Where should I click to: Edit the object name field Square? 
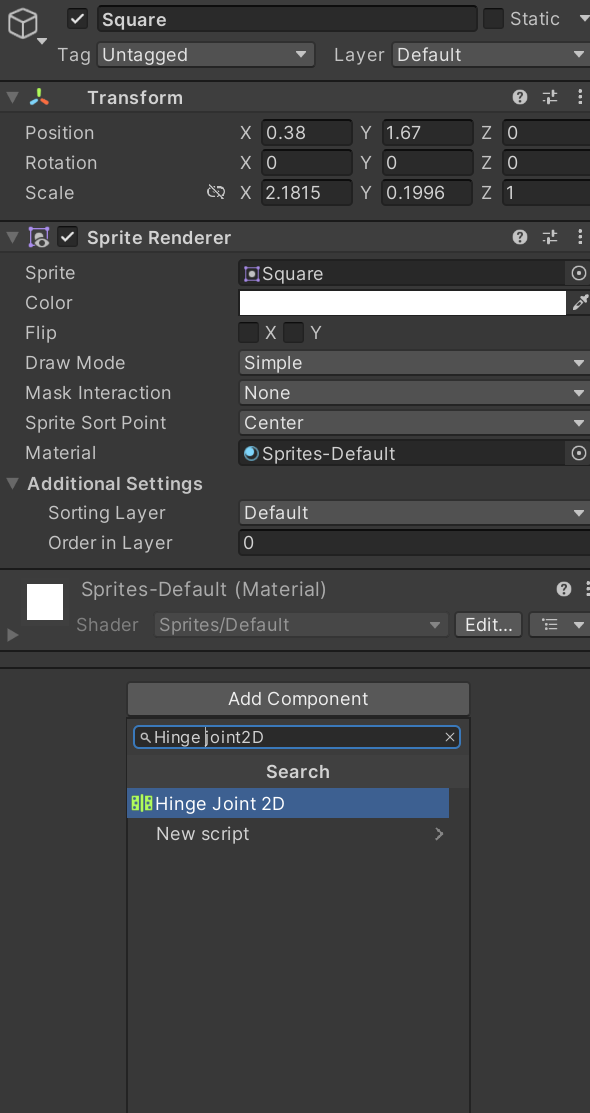coord(287,19)
